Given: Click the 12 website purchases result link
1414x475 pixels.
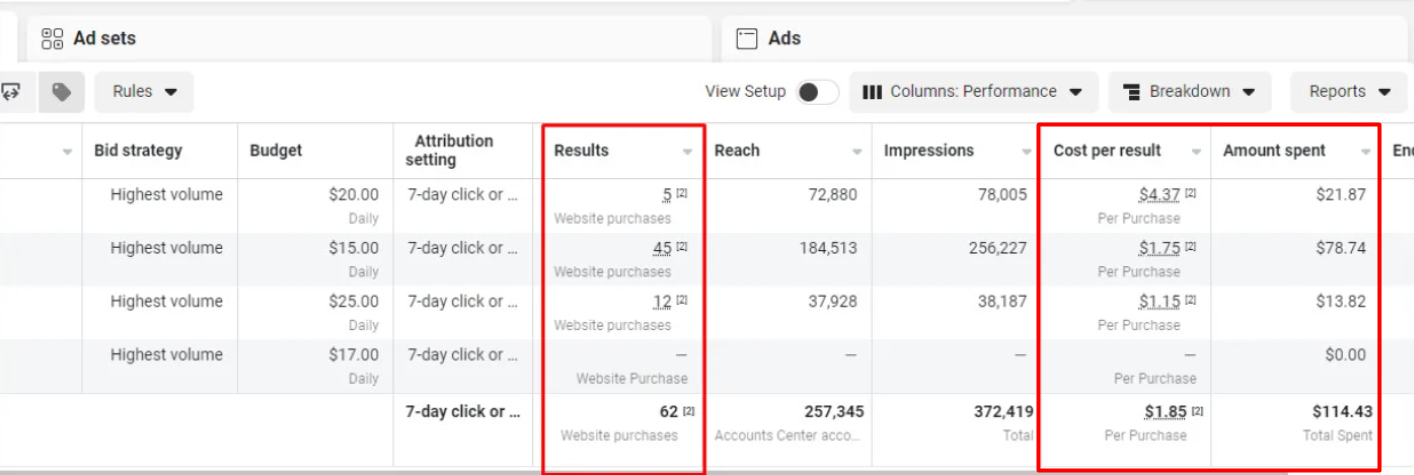Looking at the screenshot, I should [x=662, y=301].
